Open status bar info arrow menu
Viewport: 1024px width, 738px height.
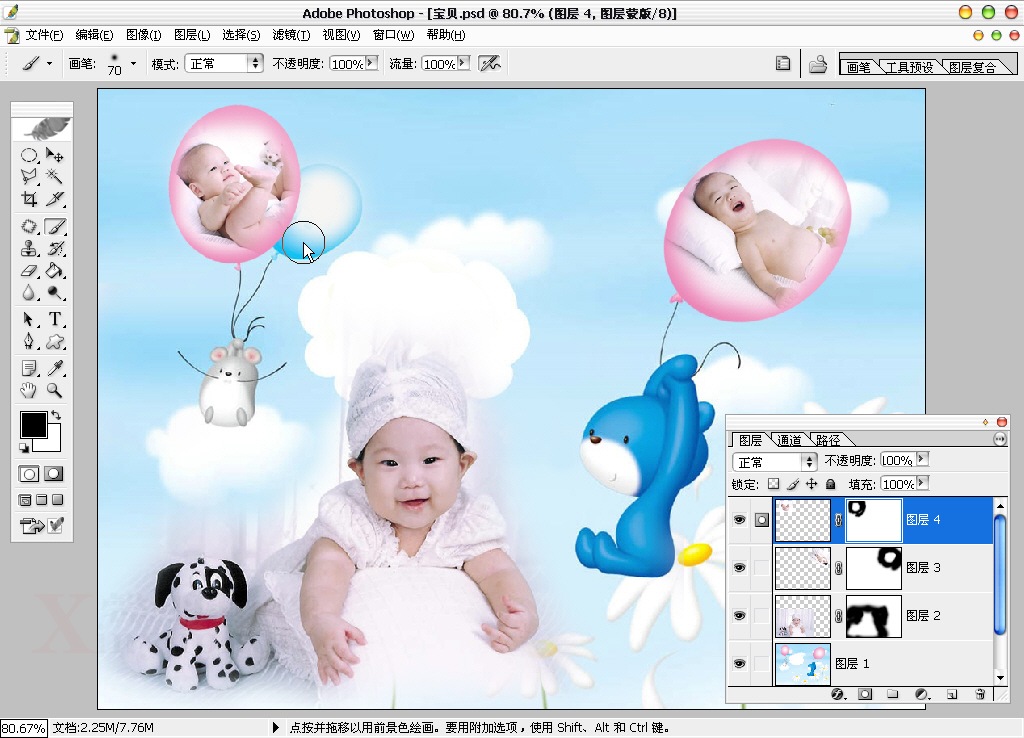click(x=276, y=727)
